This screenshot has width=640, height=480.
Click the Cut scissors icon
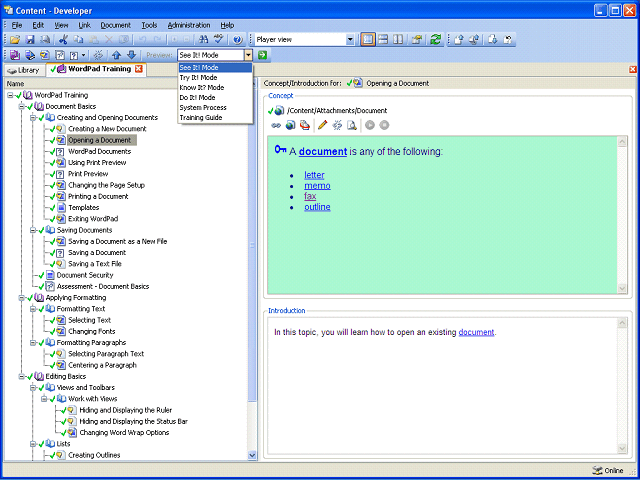(x=63, y=40)
